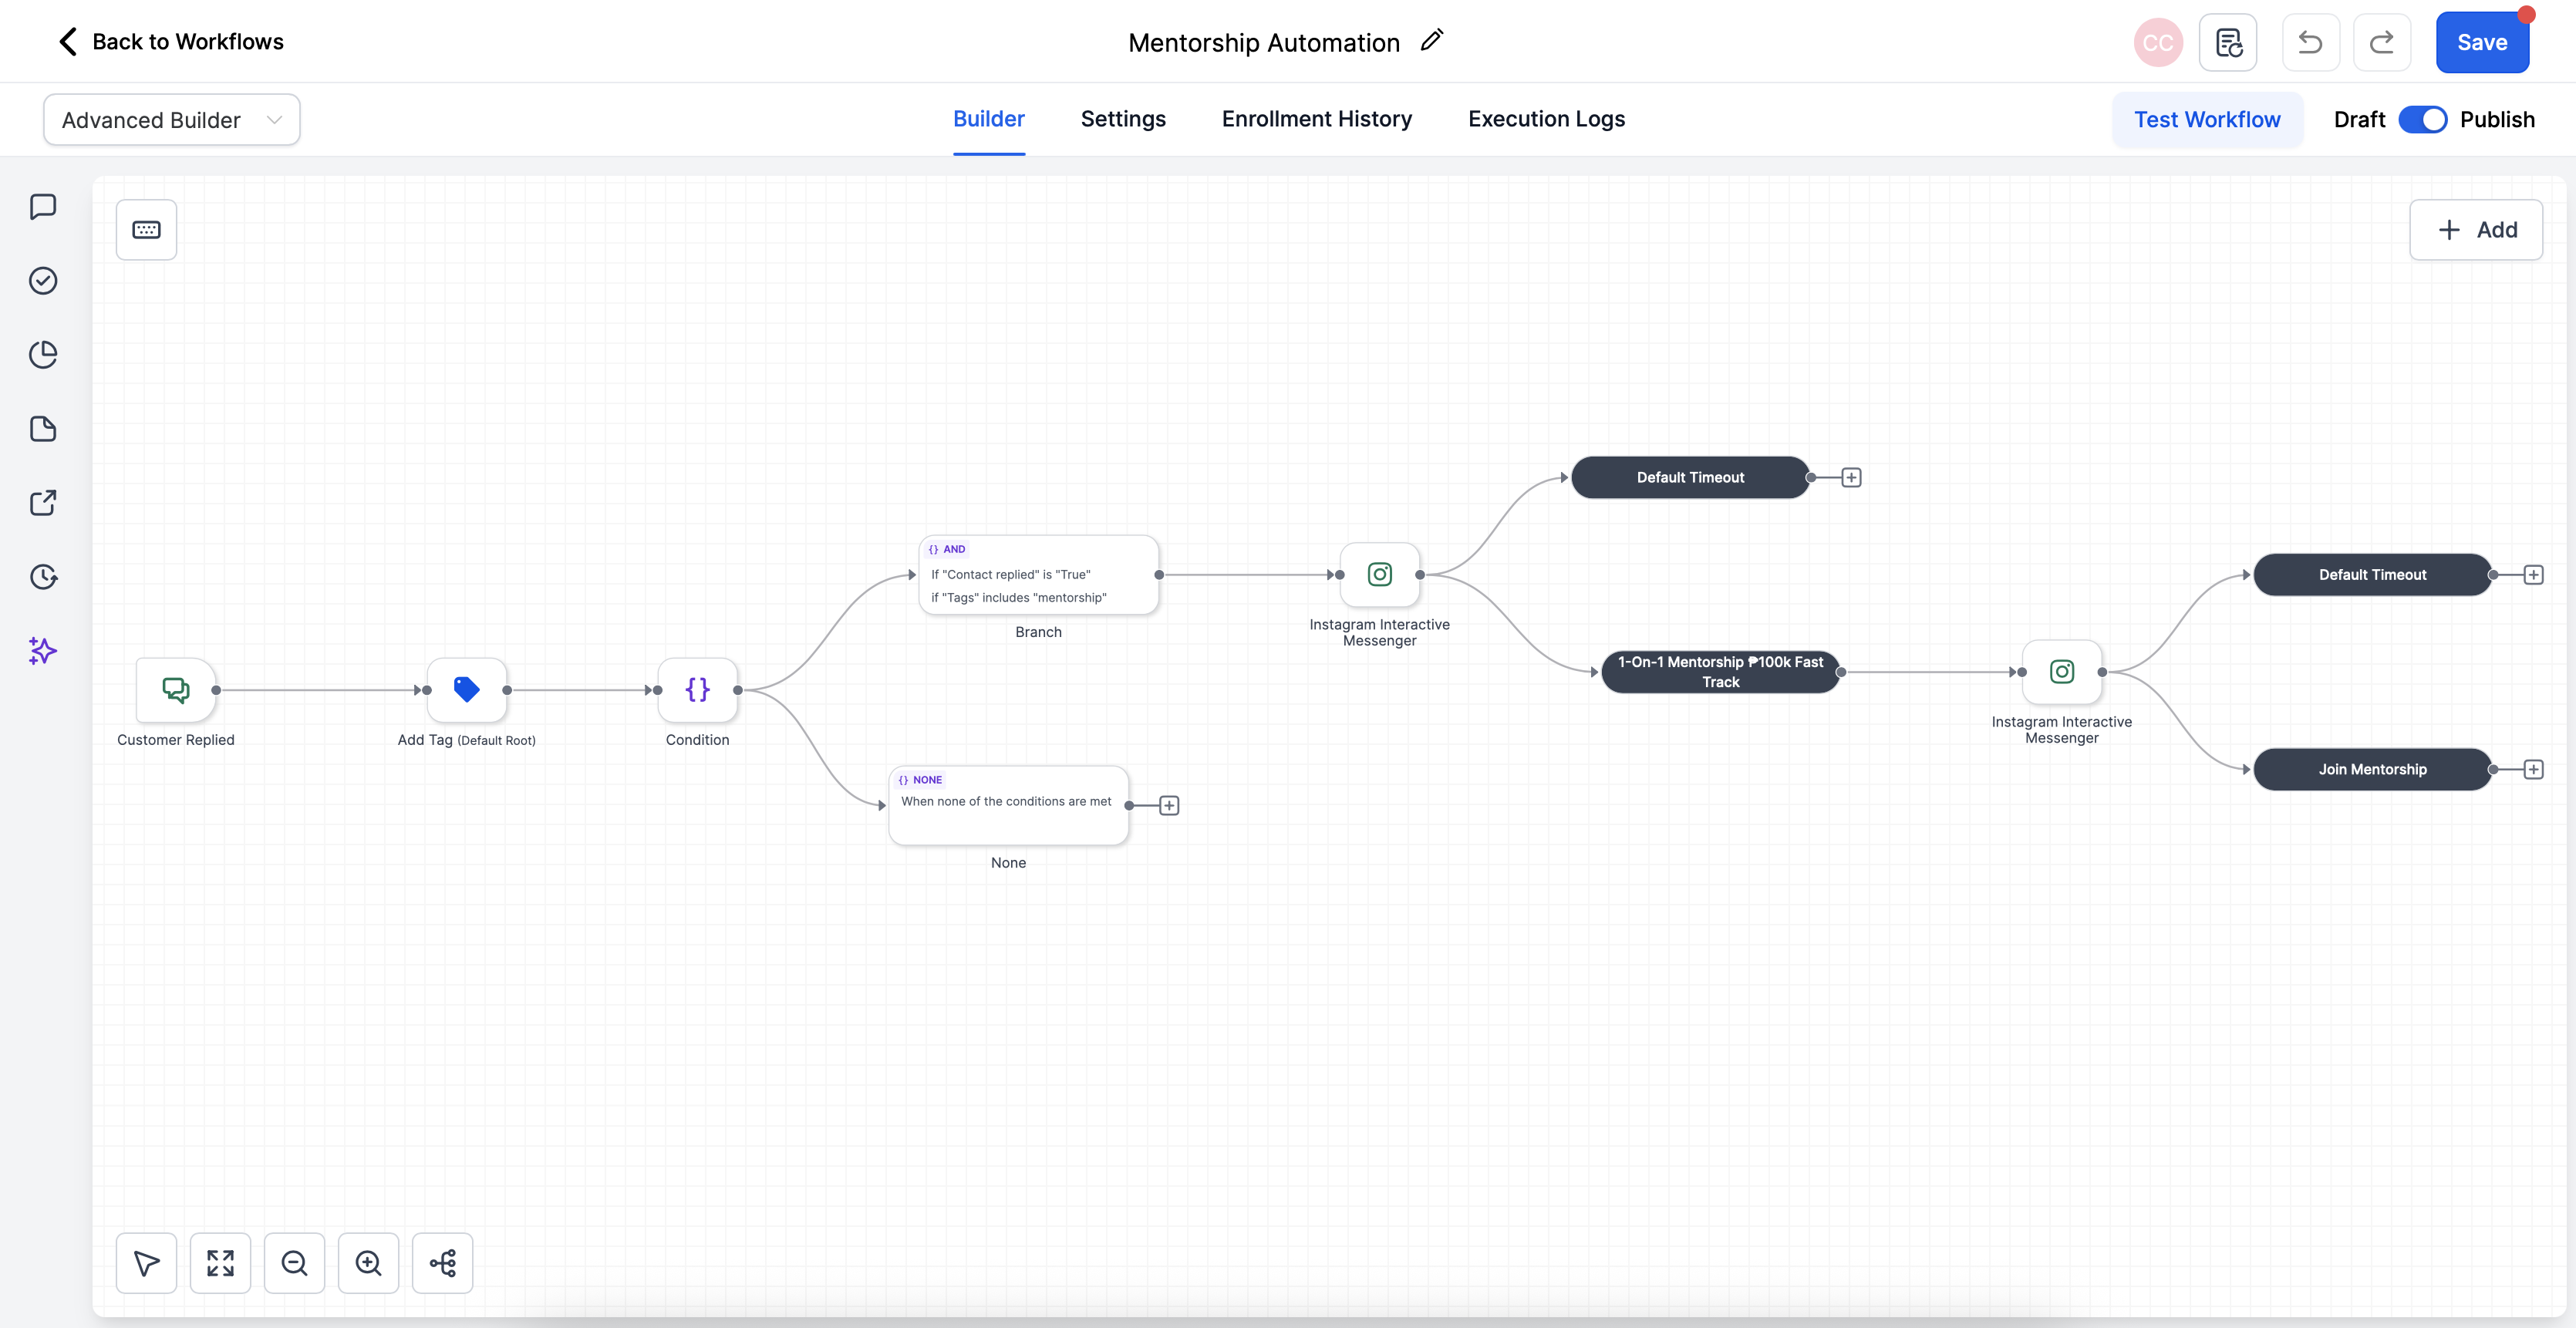Click the Save button
This screenshot has width=2576, height=1328.
coord(2482,43)
